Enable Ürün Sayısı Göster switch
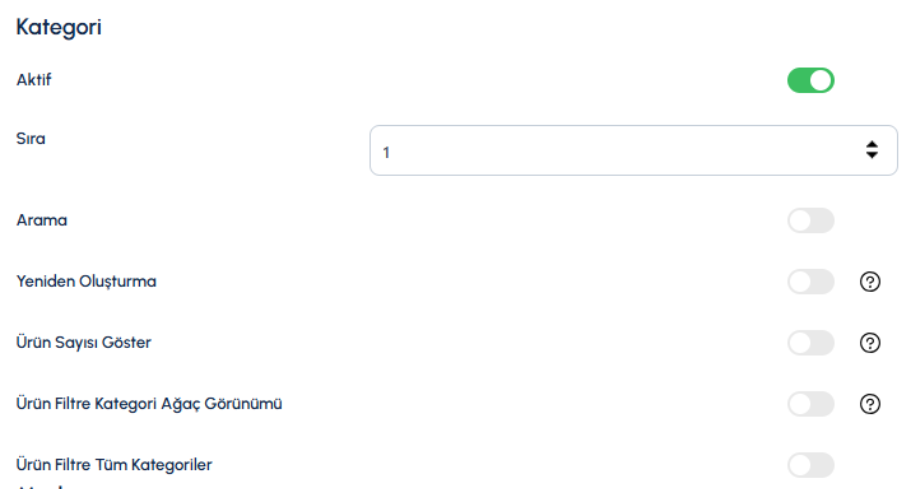This screenshot has height=489, width=906. [811, 343]
